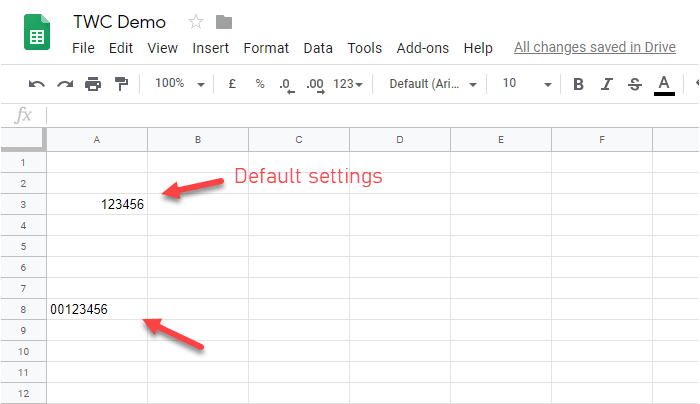This screenshot has width=700, height=404.
Task: Print the spreadsheet
Action: coord(93,84)
